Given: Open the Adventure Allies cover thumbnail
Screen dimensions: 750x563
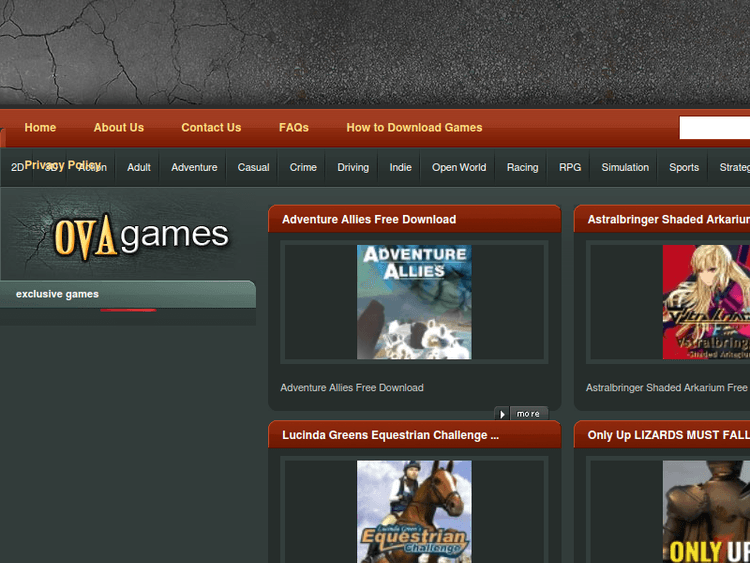Looking at the screenshot, I should pos(414,302).
